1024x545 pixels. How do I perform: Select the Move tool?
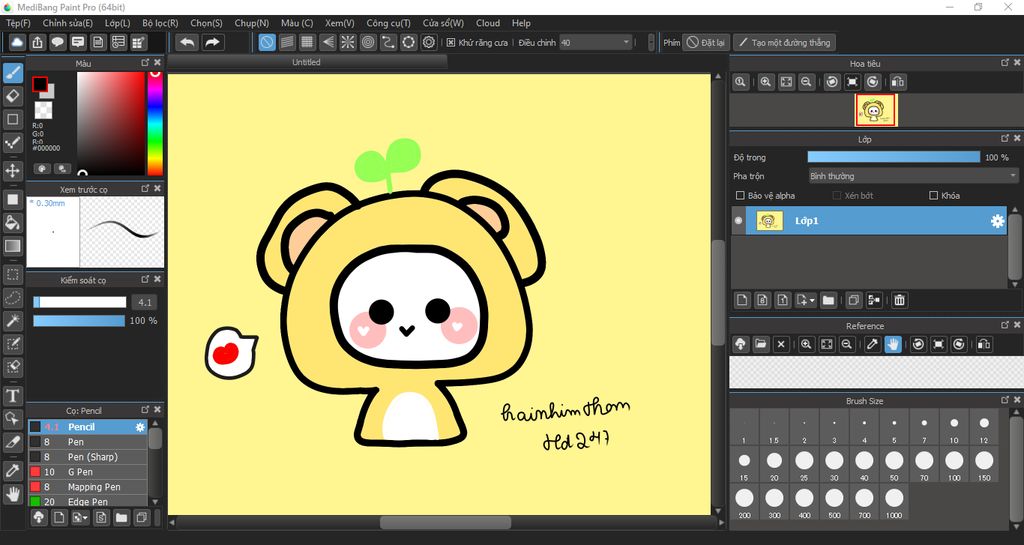tap(12, 171)
